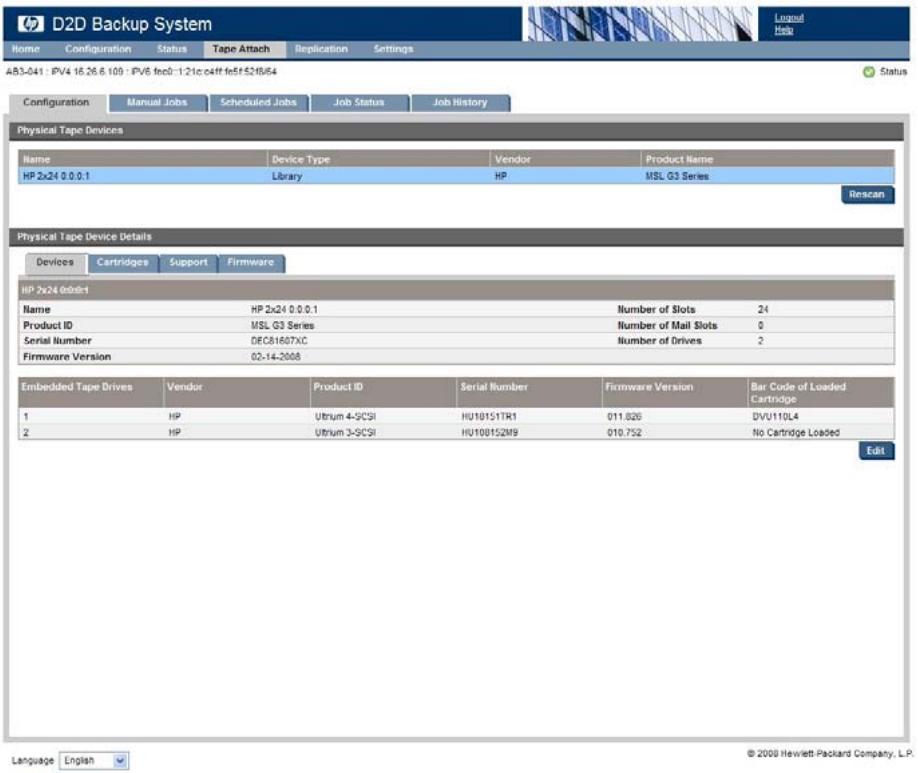Open the Home menu
Viewport: 918px width, 773px height.
point(26,49)
